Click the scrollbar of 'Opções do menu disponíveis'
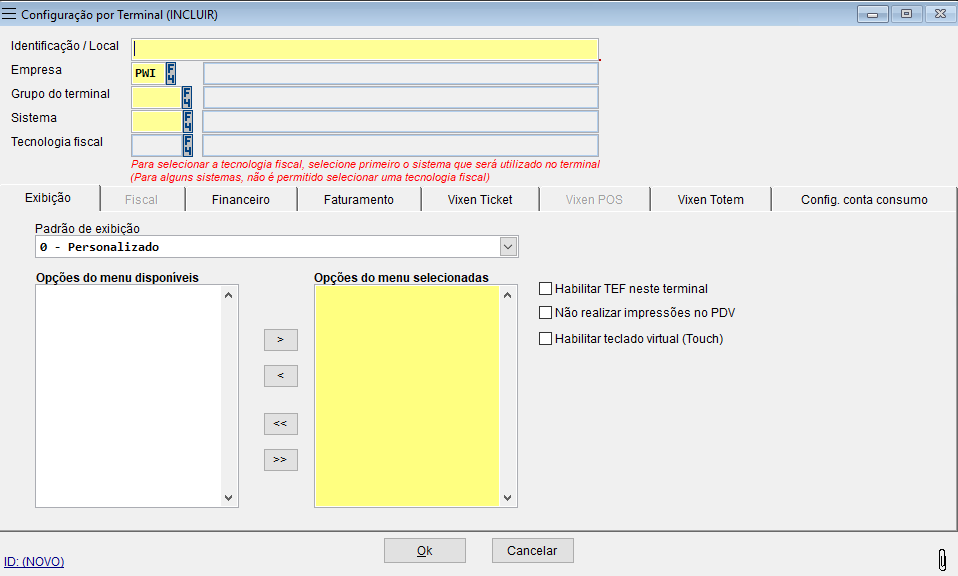Screen dimensions: 958x576 230,395
